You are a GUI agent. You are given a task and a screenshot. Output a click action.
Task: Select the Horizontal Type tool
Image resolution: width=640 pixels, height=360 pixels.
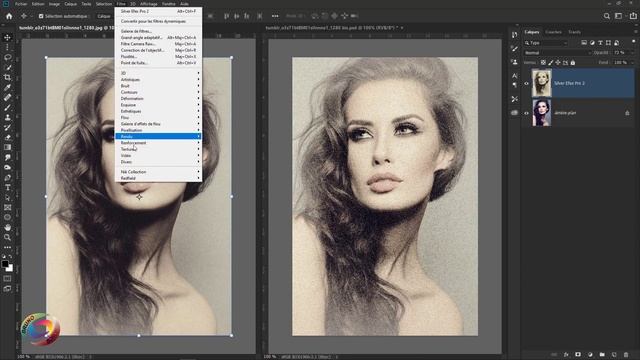point(7,187)
